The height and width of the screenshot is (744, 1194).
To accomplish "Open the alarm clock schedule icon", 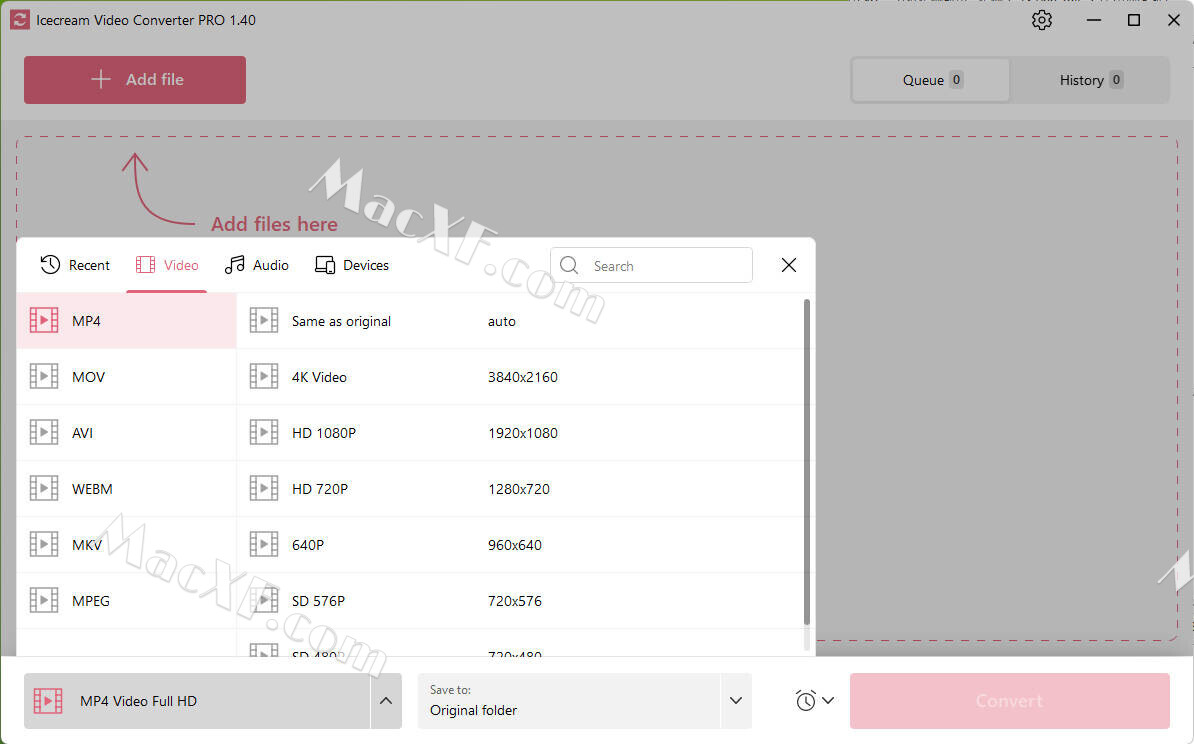I will click(x=806, y=701).
